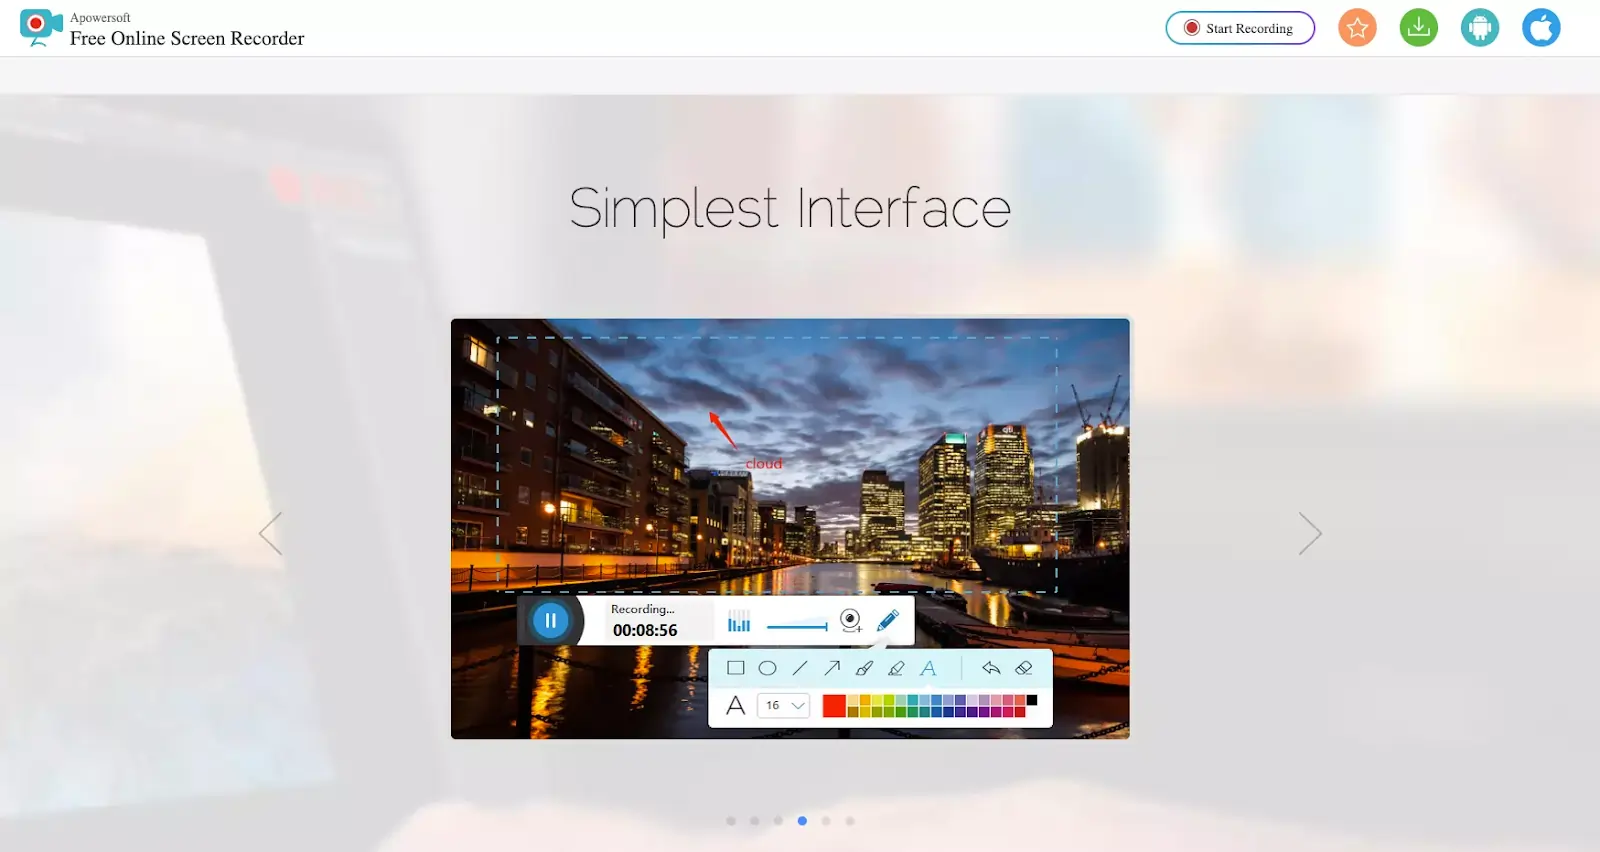Click the Apowersoft screen recorder logo
The width and height of the screenshot is (1600, 852).
pyautogui.click(x=41, y=28)
